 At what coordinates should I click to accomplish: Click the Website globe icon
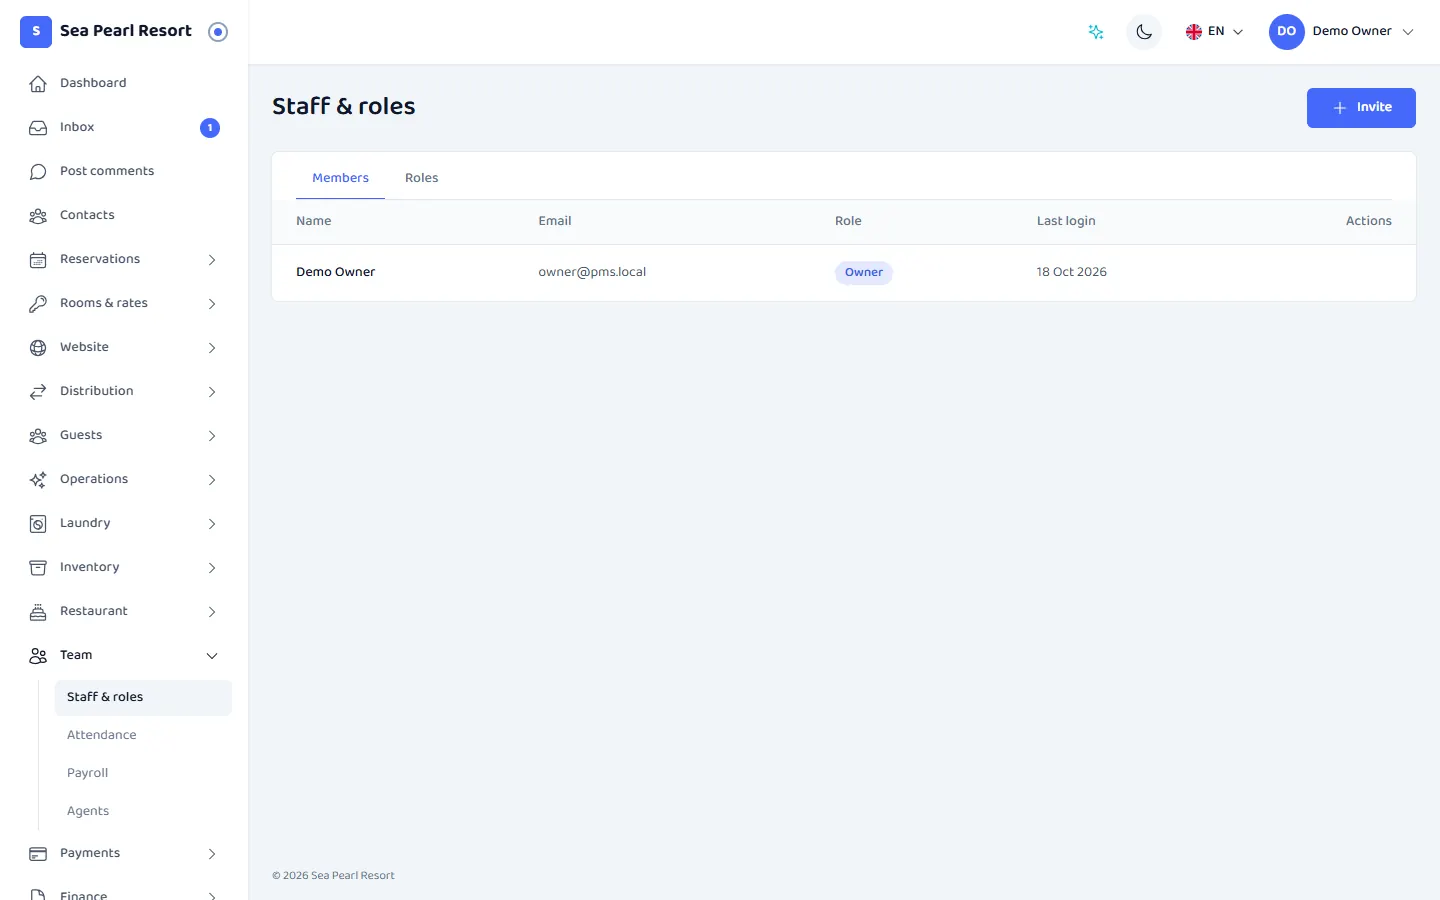pyautogui.click(x=38, y=348)
